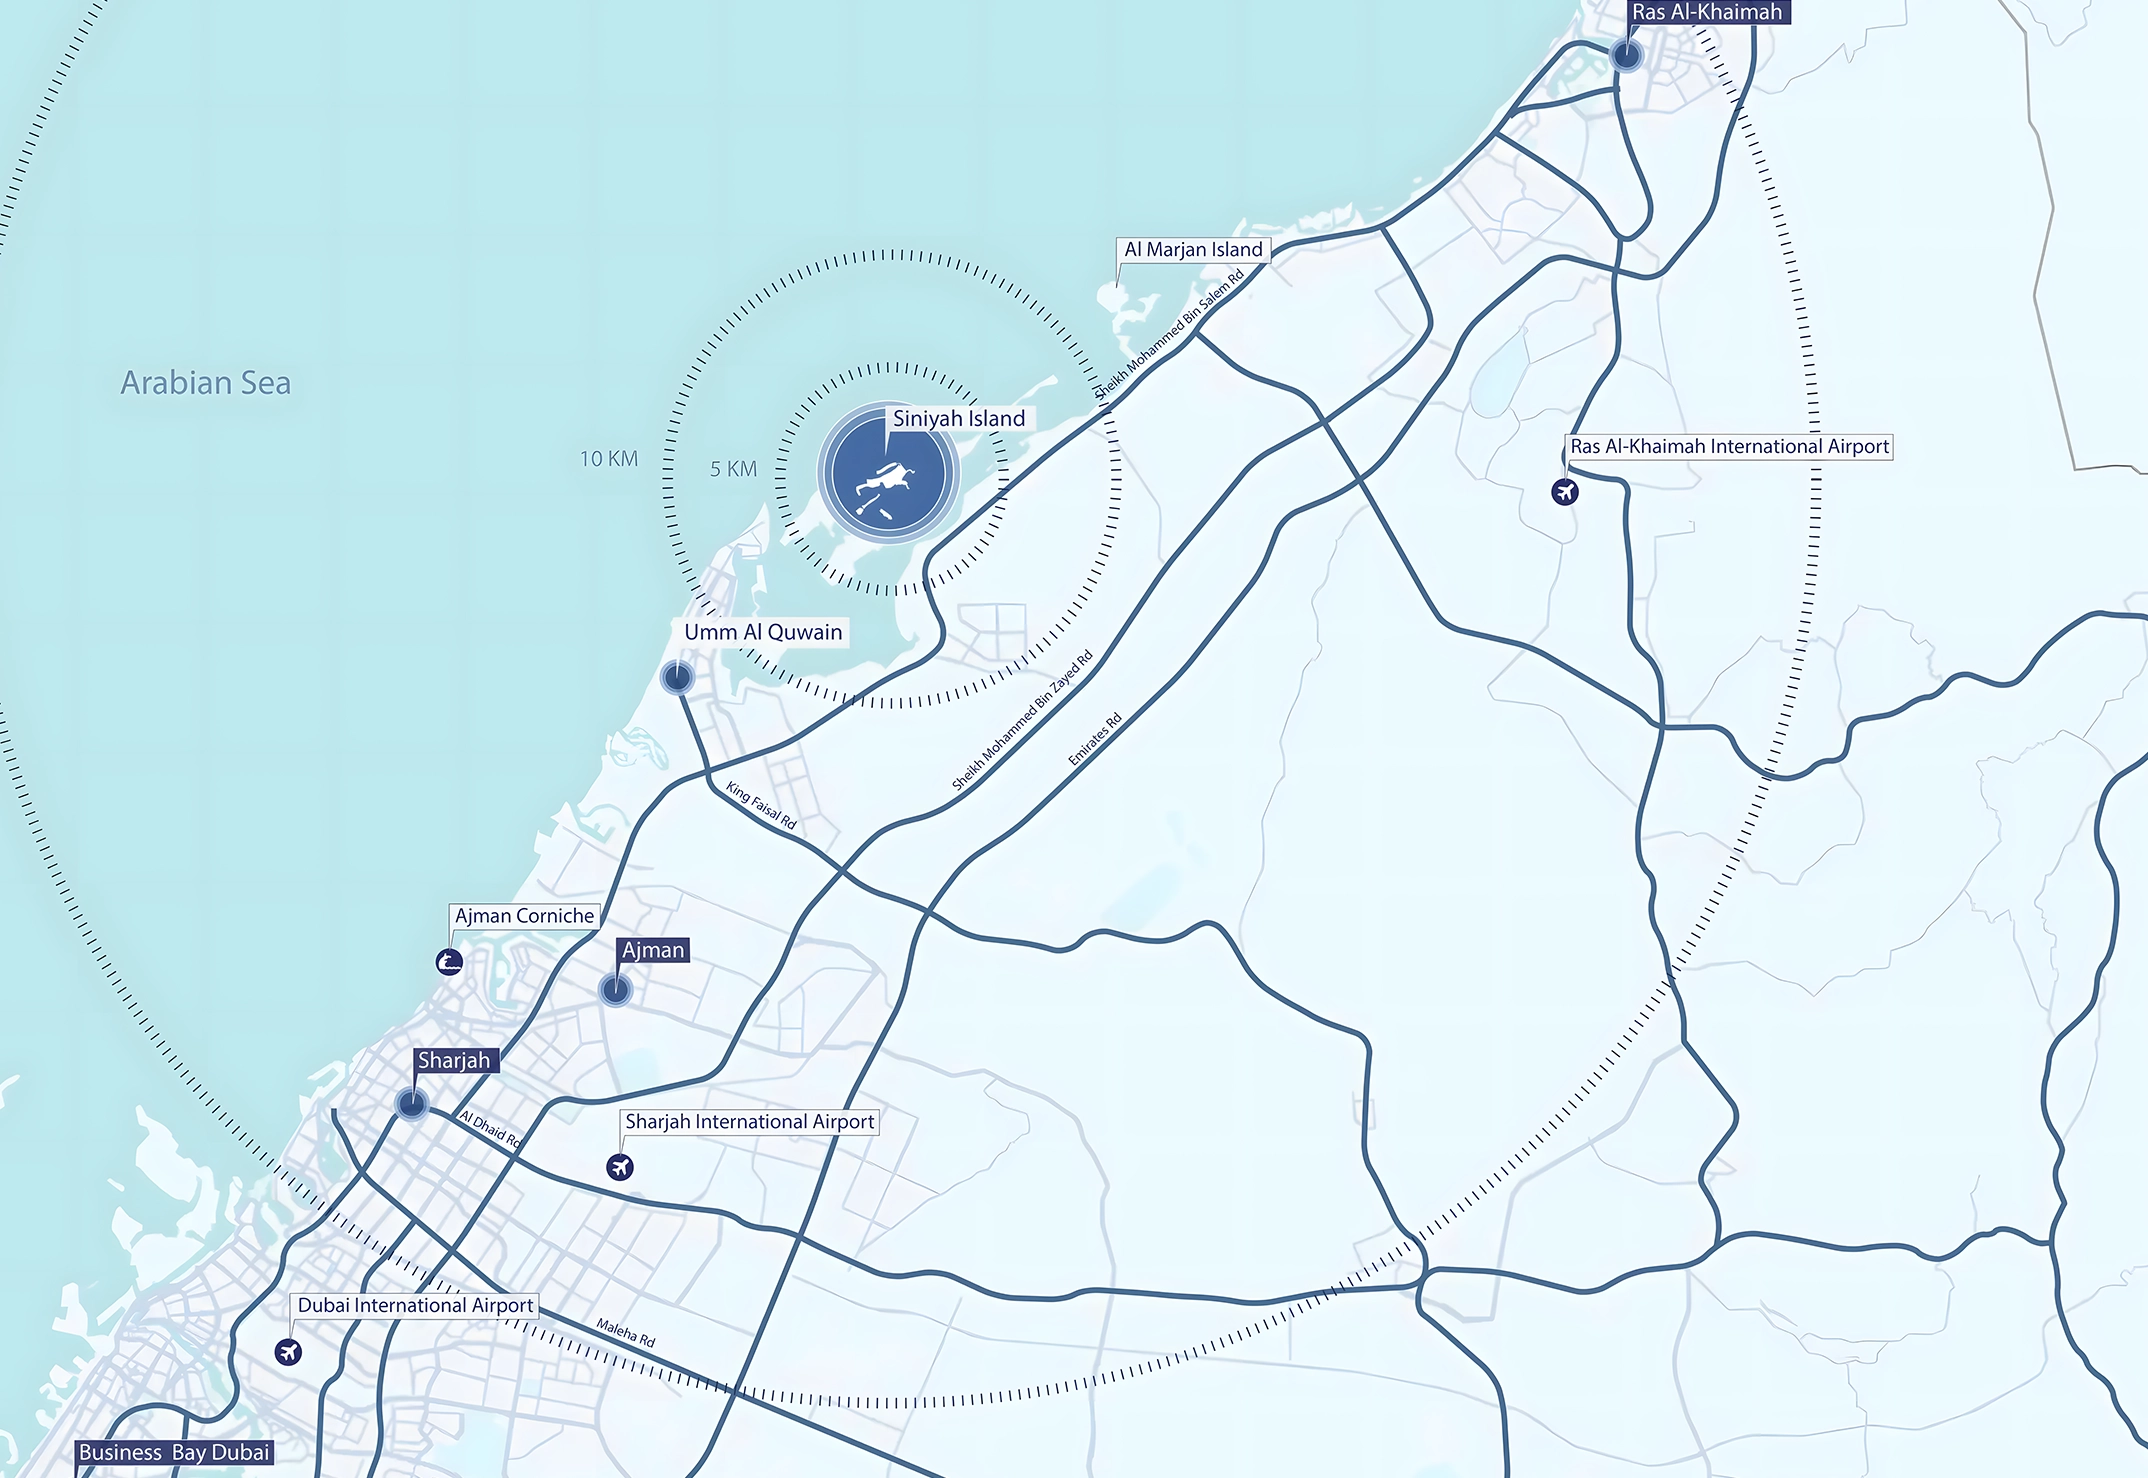Click the Dubai International Airport label
The height and width of the screenshot is (1478, 2148).
click(x=415, y=1305)
